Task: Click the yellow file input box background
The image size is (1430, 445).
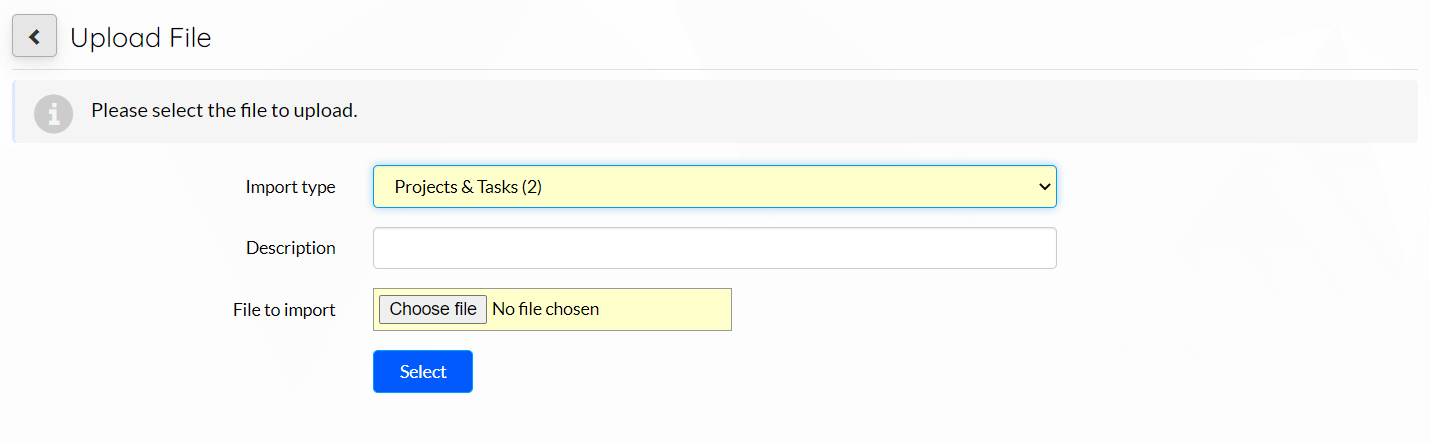Action: [x=665, y=309]
